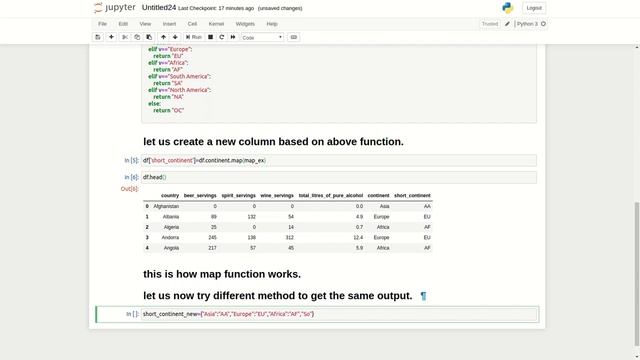Open the File menu
Viewport: 640px width, 360px height.
pos(102,24)
